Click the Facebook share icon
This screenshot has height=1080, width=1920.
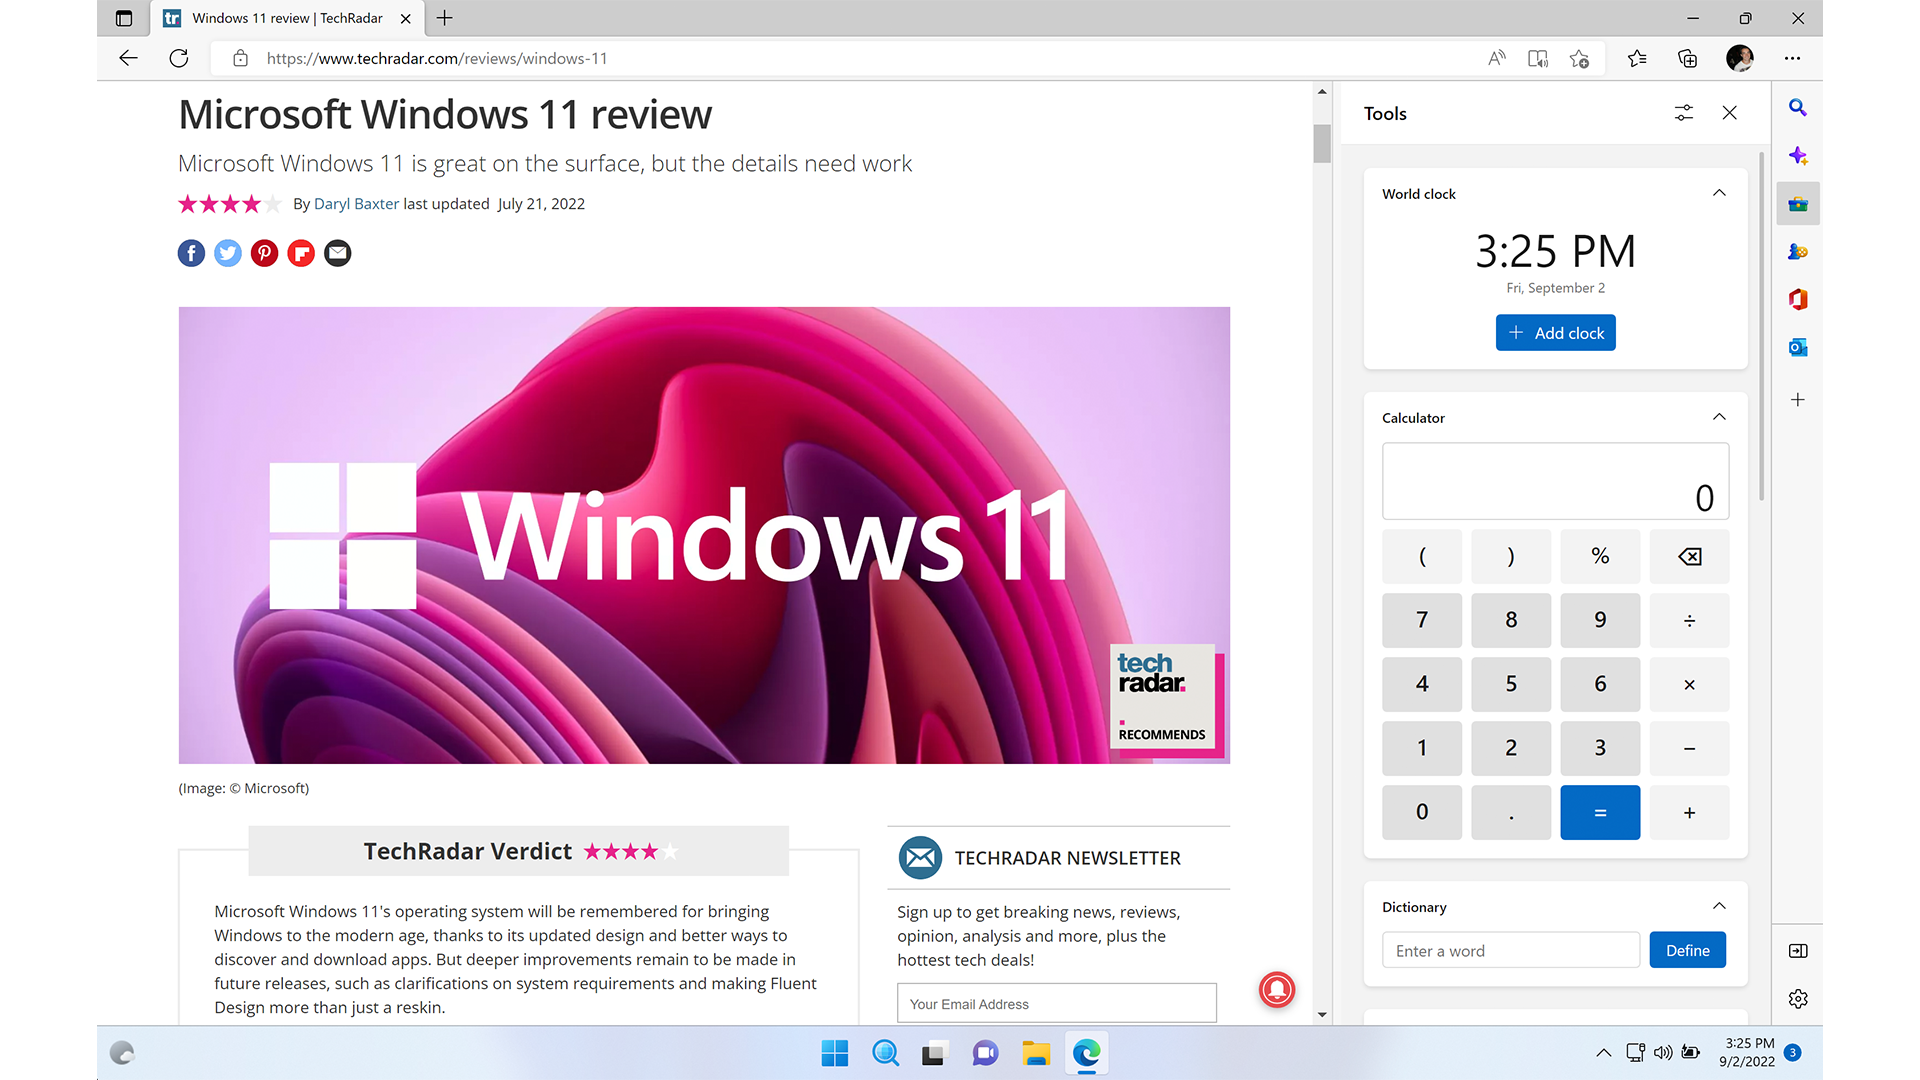click(x=191, y=253)
